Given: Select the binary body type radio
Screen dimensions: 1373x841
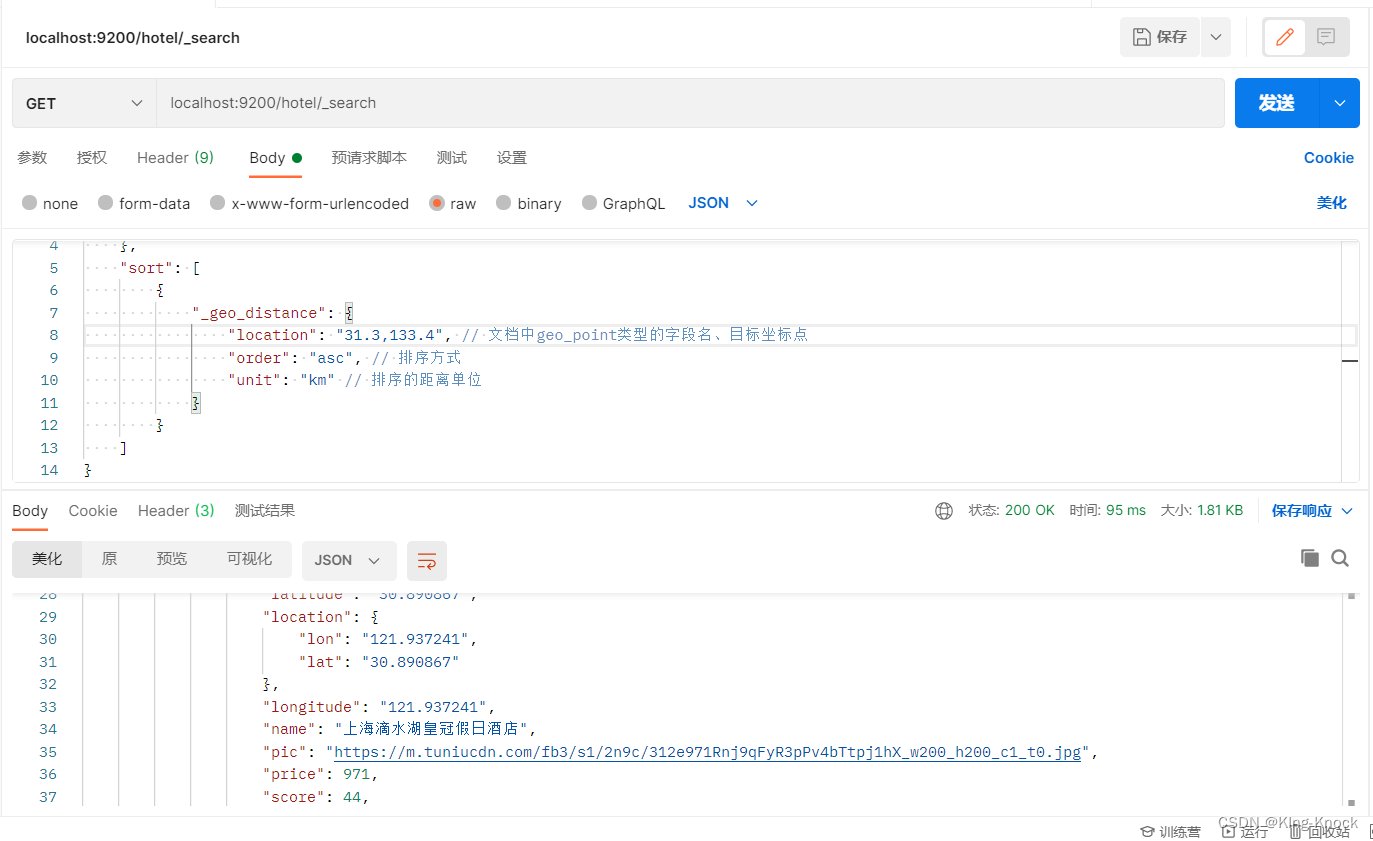Looking at the screenshot, I should click(504, 203).
